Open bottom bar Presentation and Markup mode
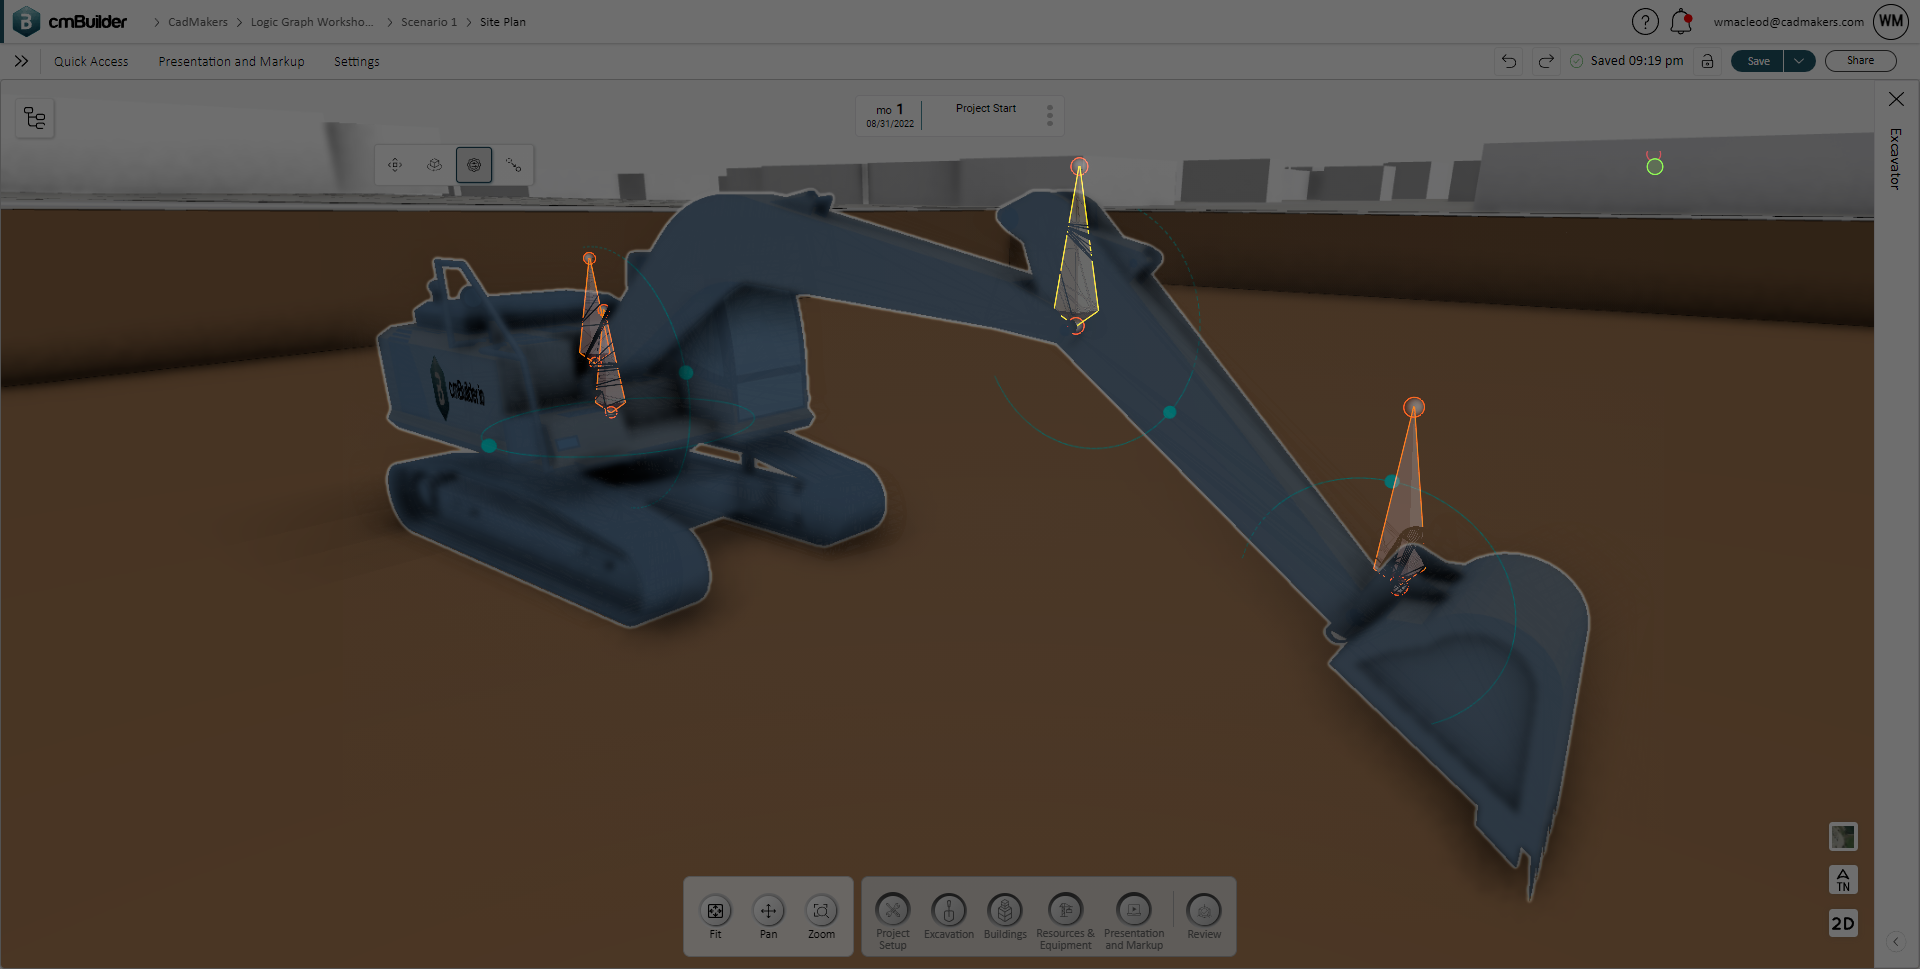The image size is (1920, 969). tap(1134, 920)
